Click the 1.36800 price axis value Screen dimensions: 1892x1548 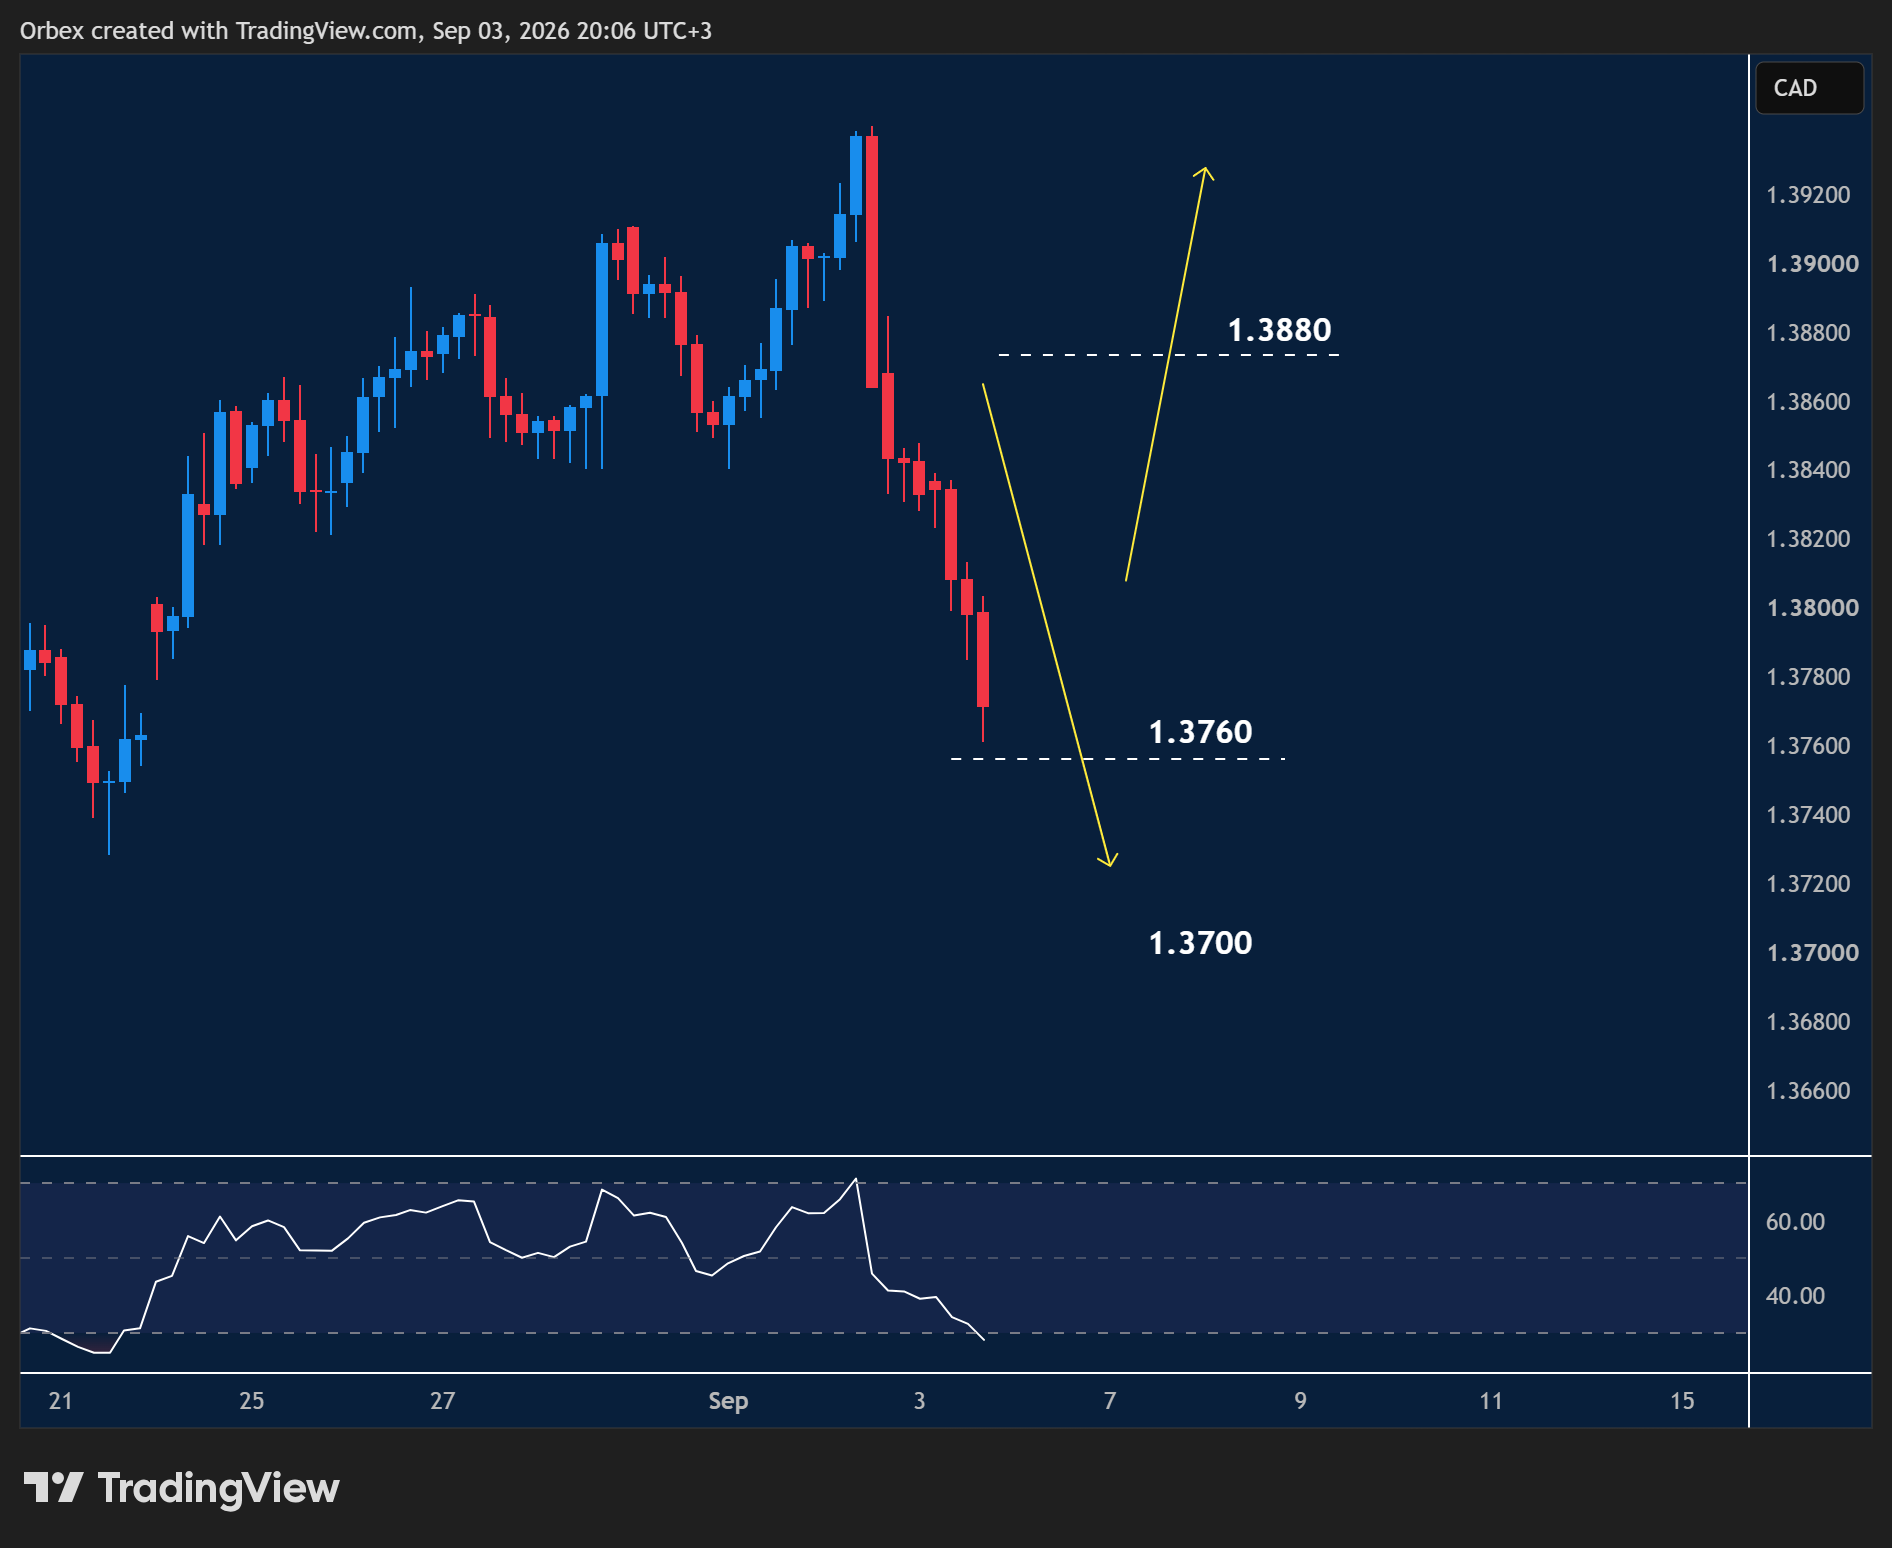pyautogui.click(x=1808, y=1022)
